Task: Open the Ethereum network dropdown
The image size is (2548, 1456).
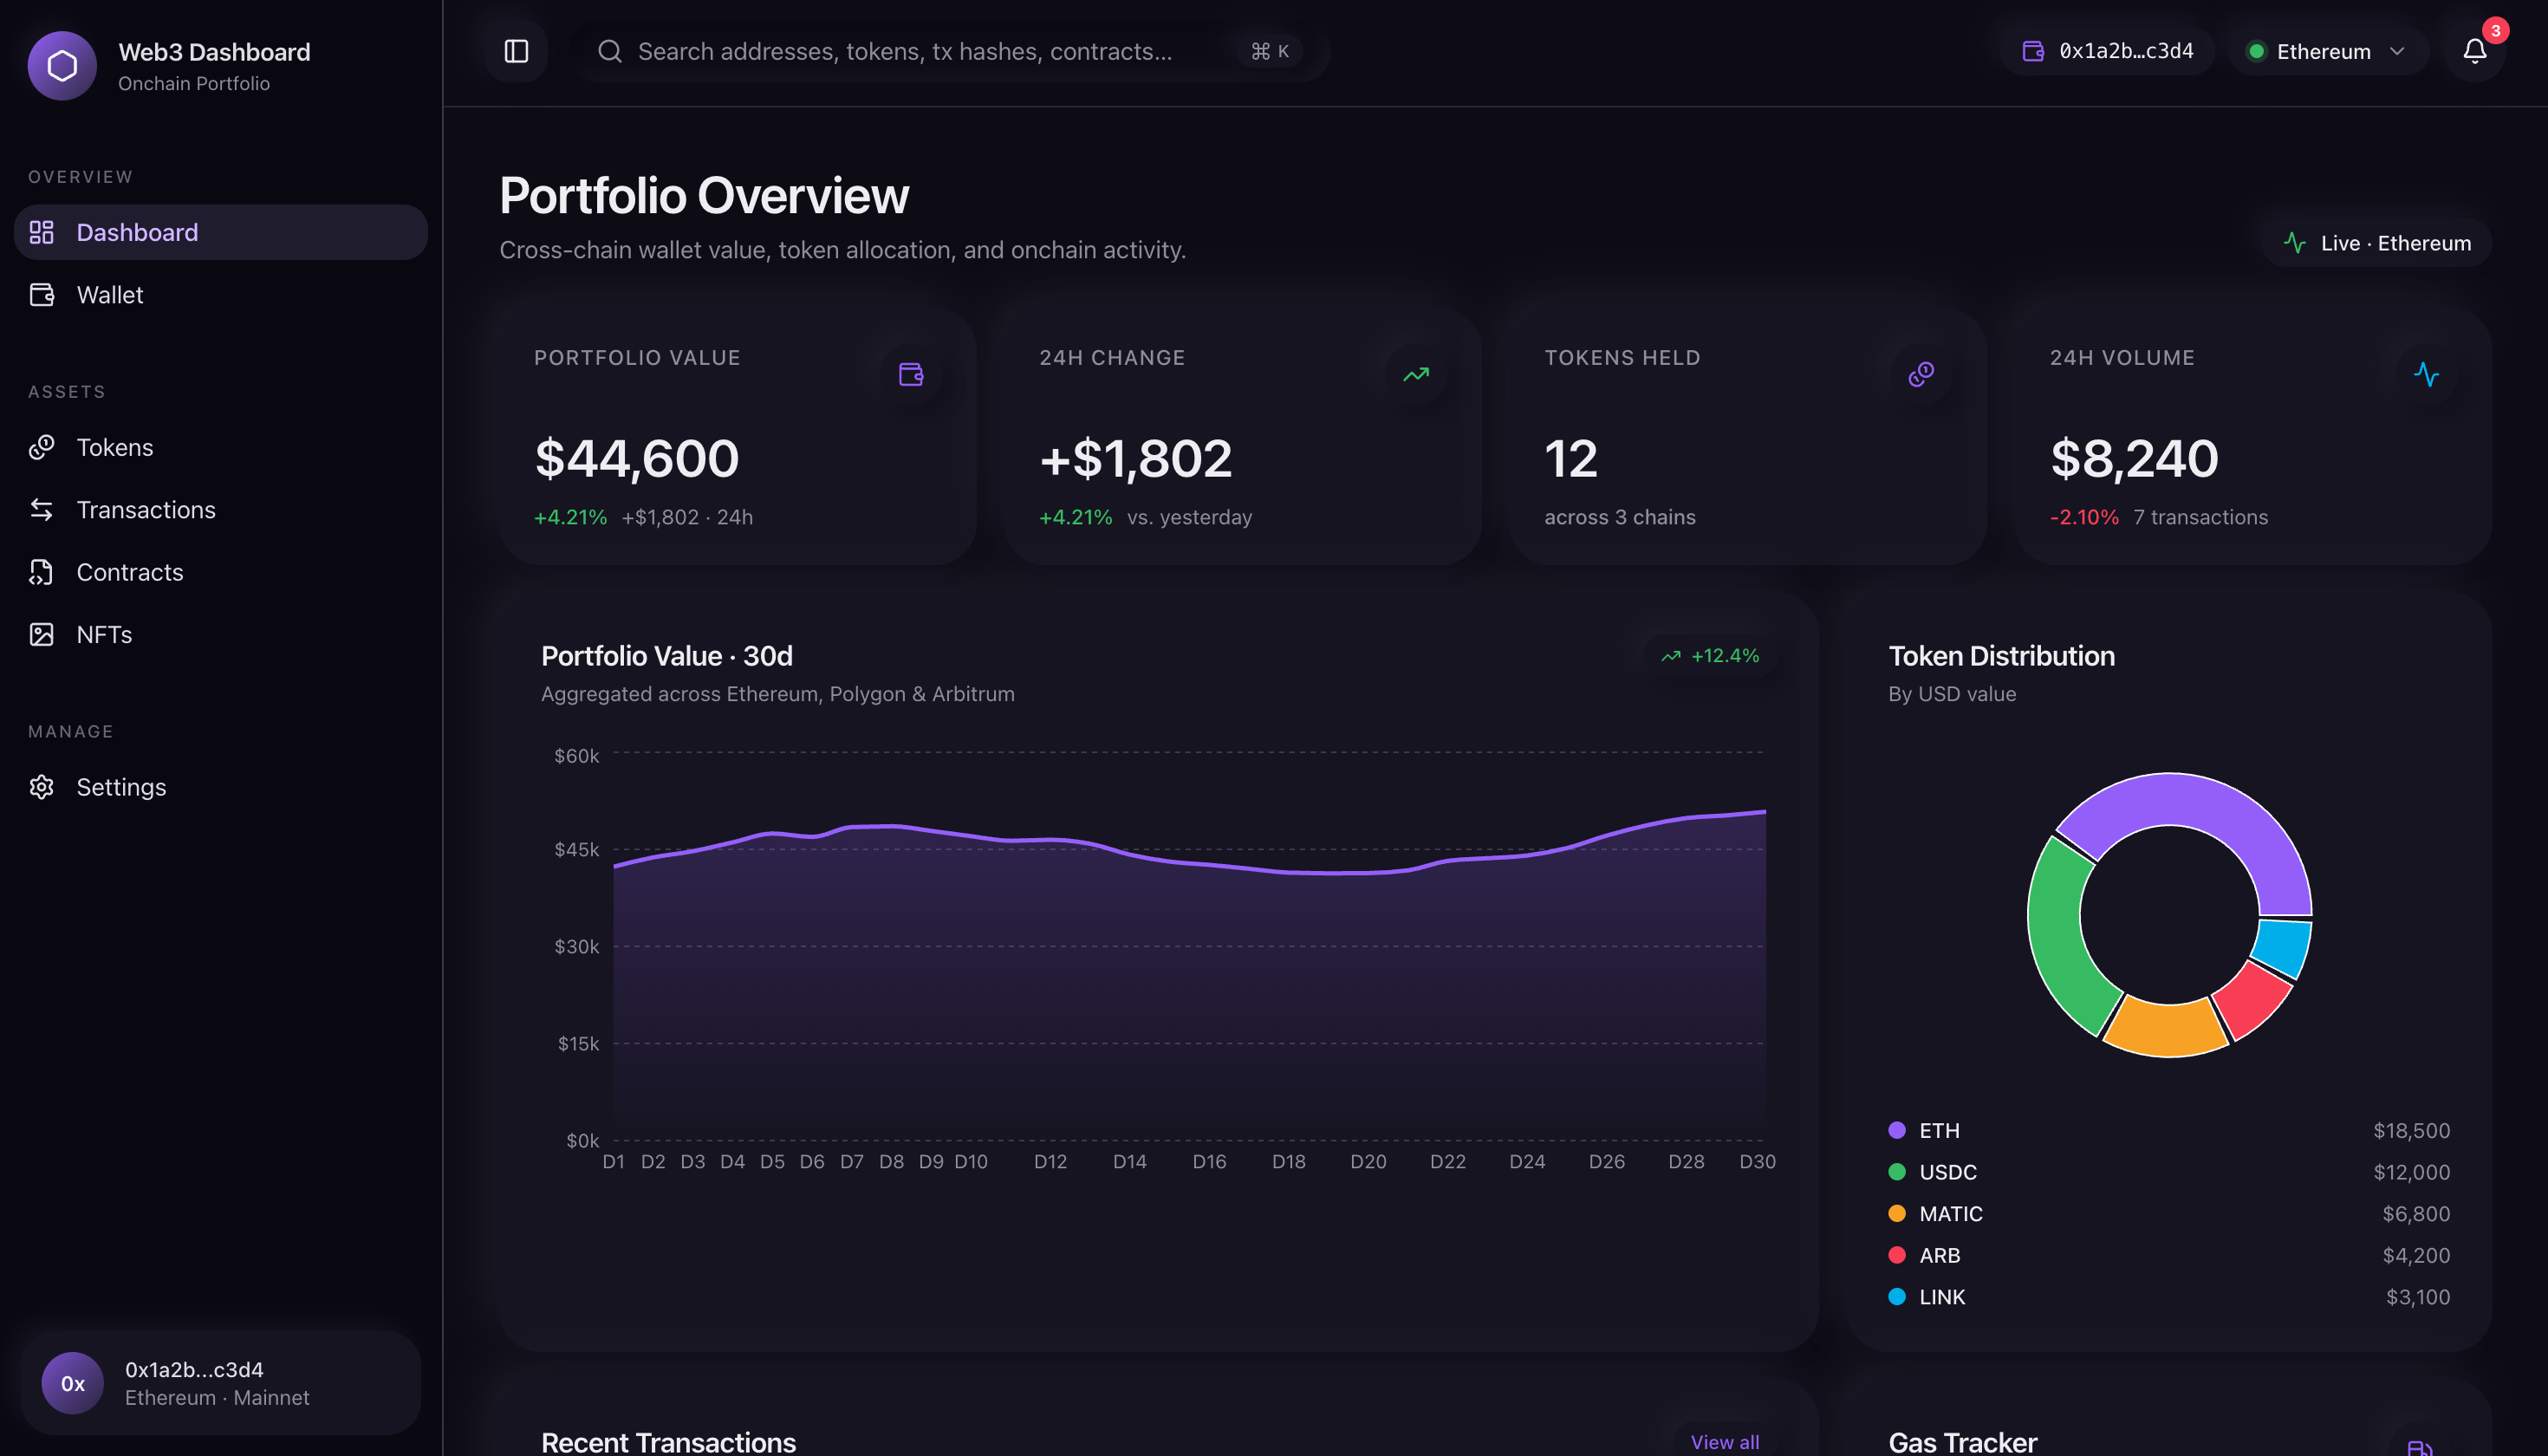Action: click(x=2329, y=51)
